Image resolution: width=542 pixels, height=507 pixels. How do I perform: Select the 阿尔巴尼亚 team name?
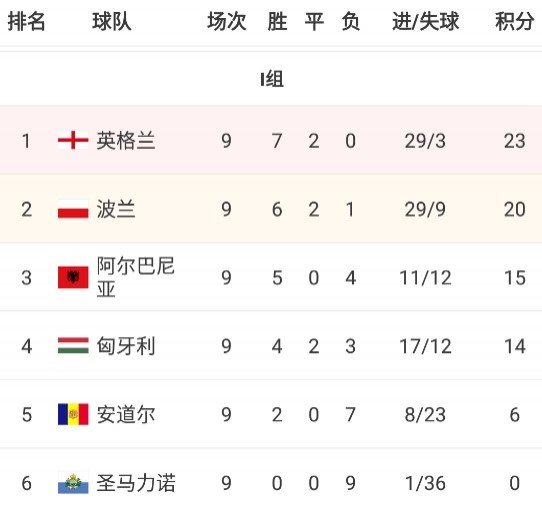[135, 277]
